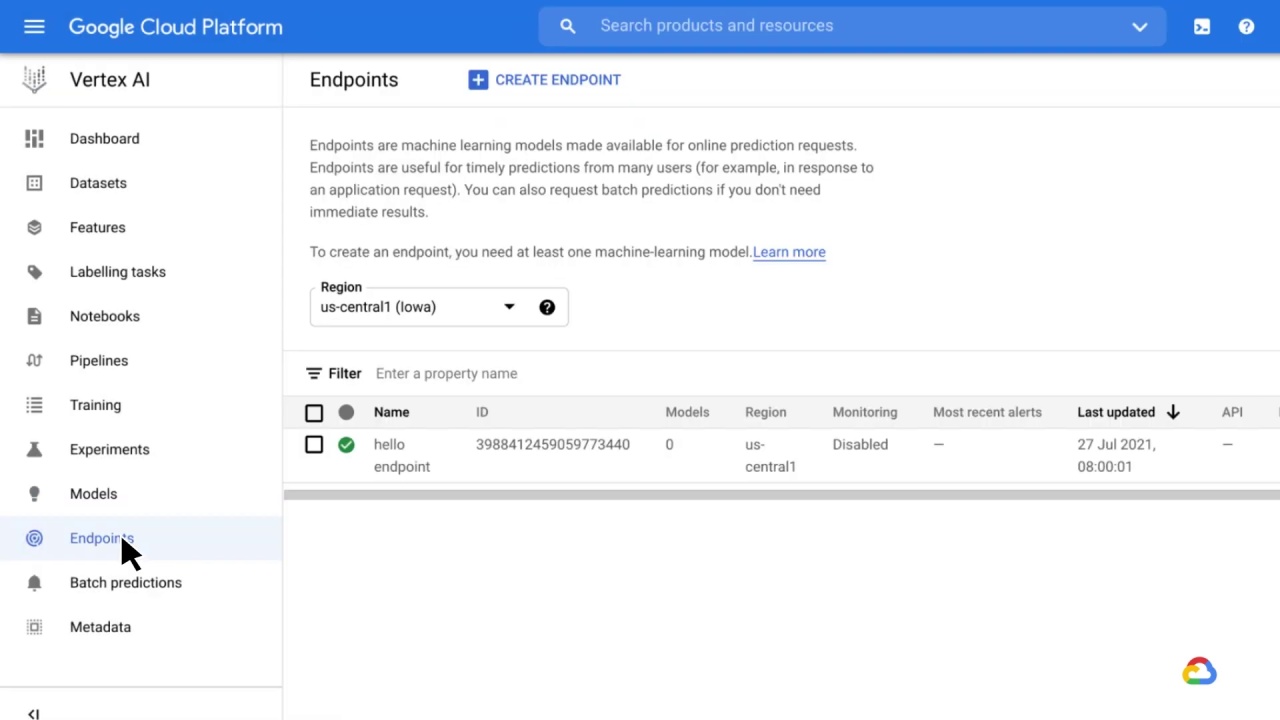This screenshot has width=1280, height=720.
Task: Expand the search bar dropdown arrow
Action: [x=1139, y=27]
